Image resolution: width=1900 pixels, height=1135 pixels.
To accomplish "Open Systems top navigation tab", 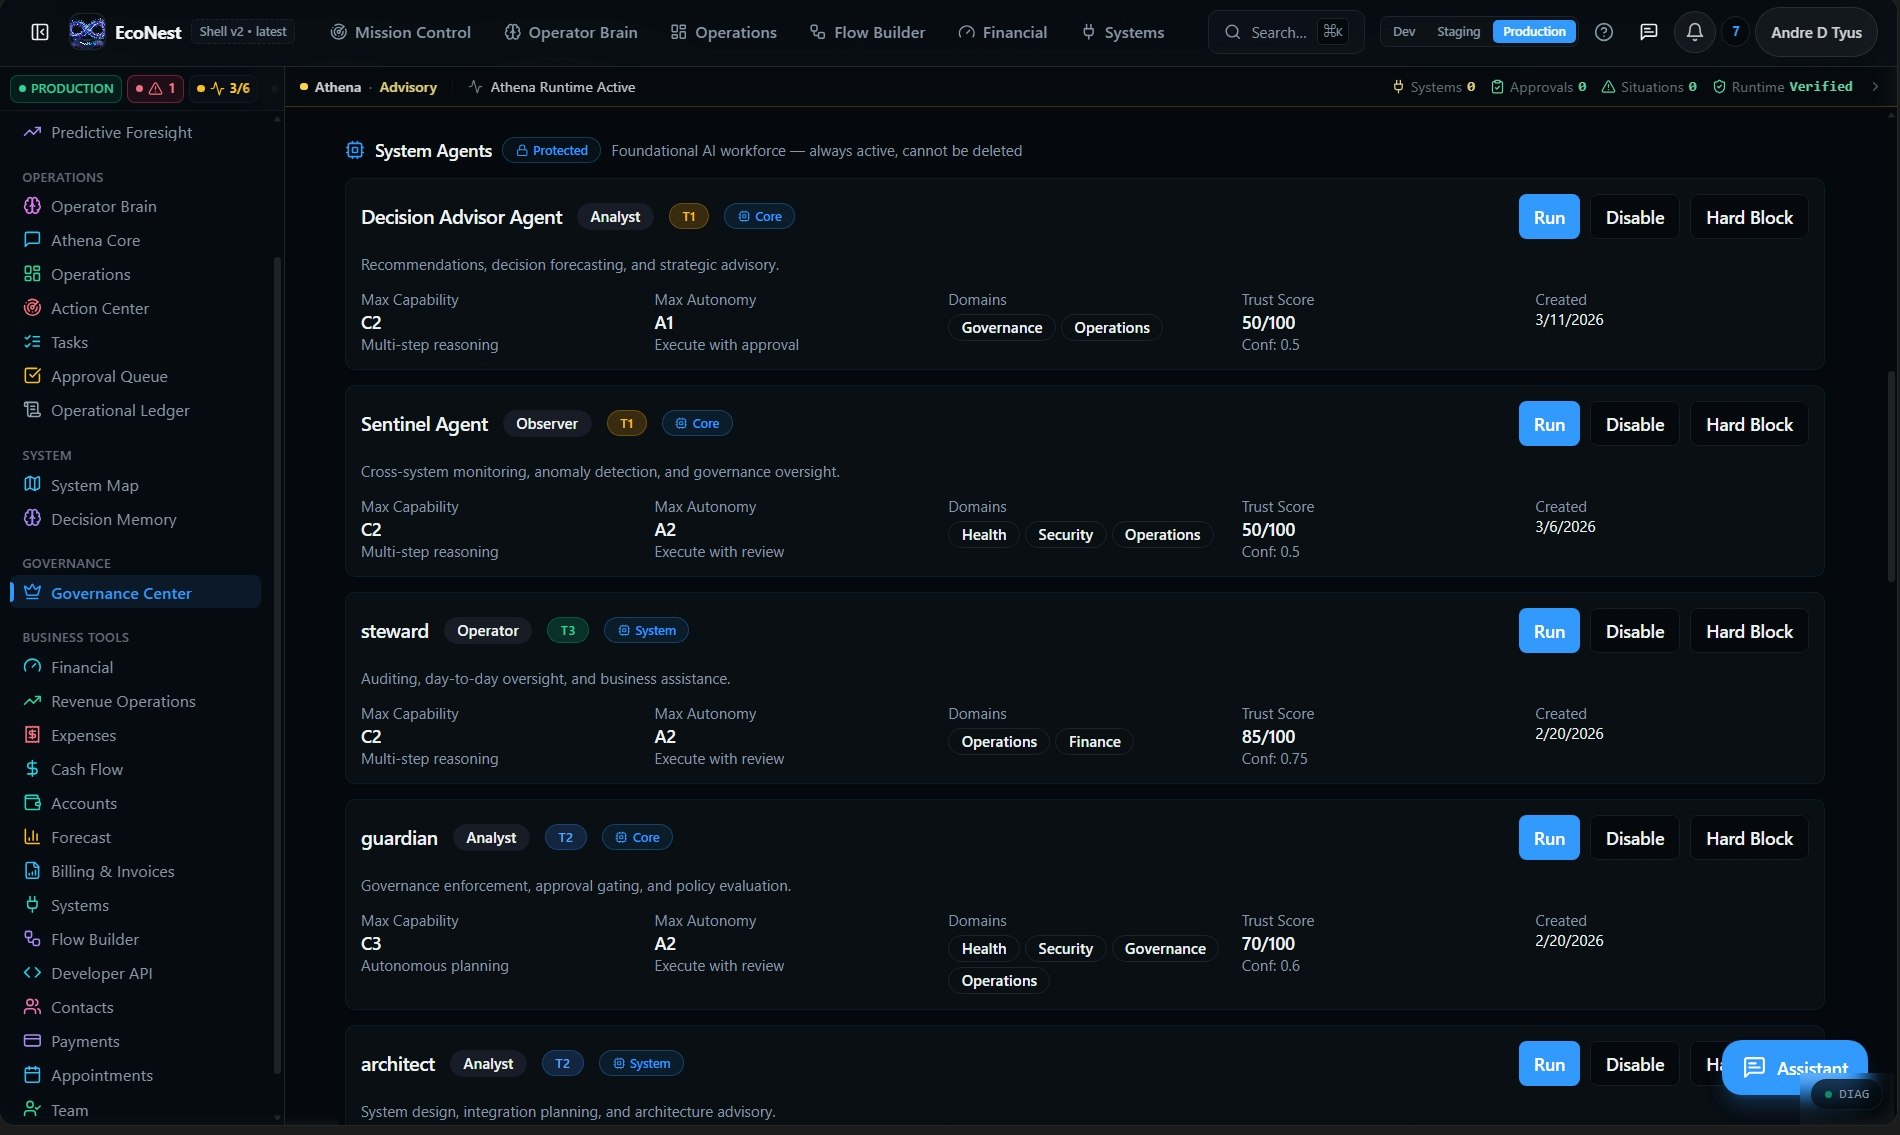I will (x=1123, y=32).
